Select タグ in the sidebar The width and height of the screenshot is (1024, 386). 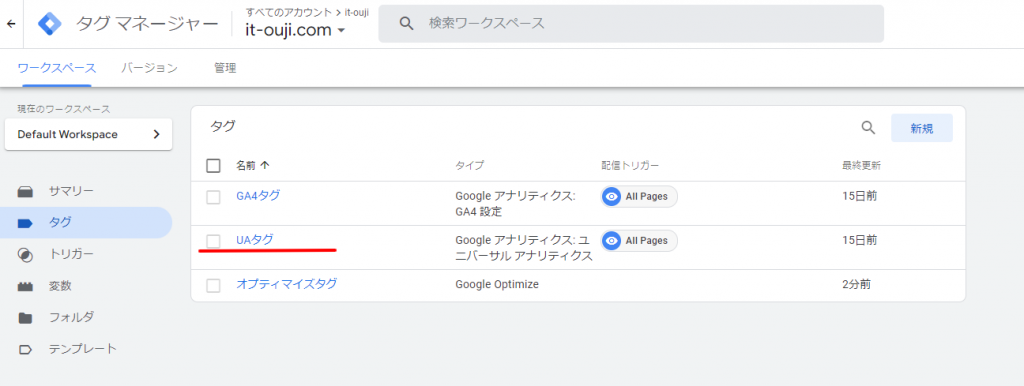(x=86, y=223)
